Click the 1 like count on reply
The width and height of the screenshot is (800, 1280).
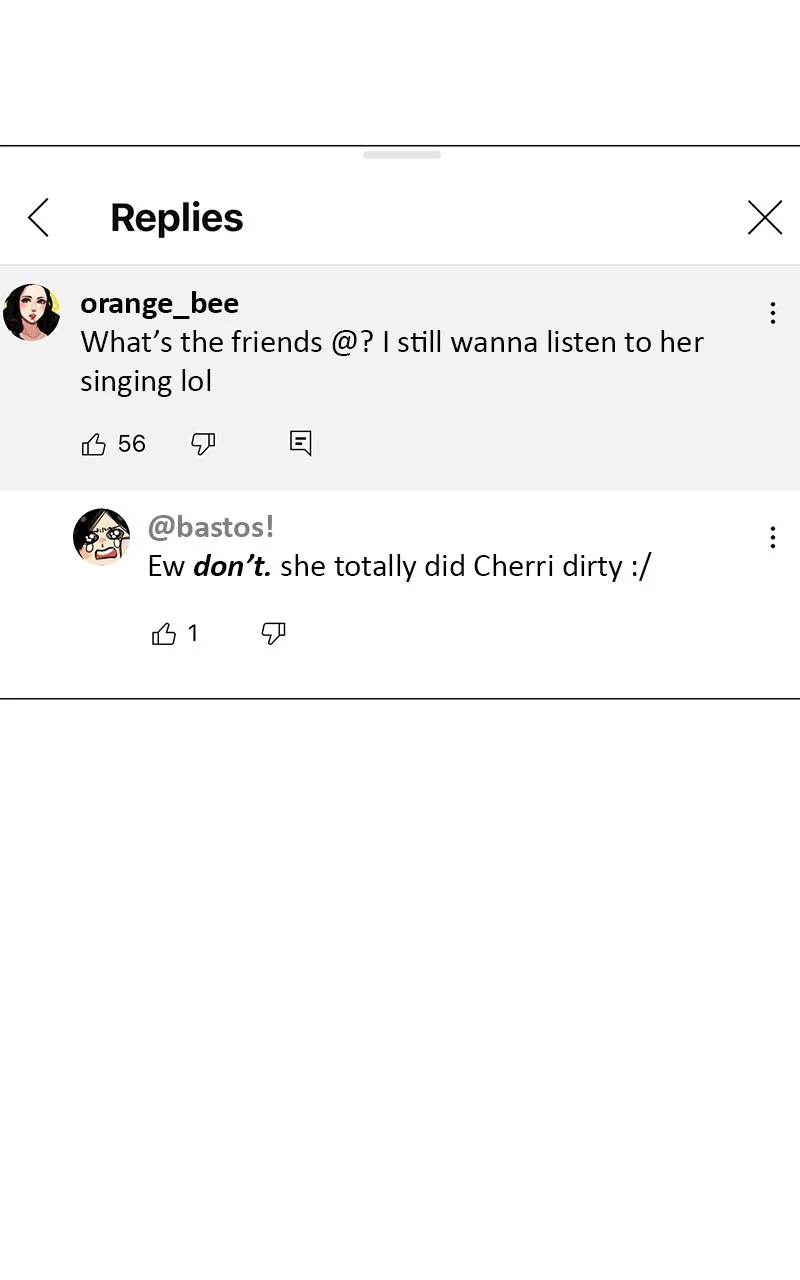(x=193, y=633)
